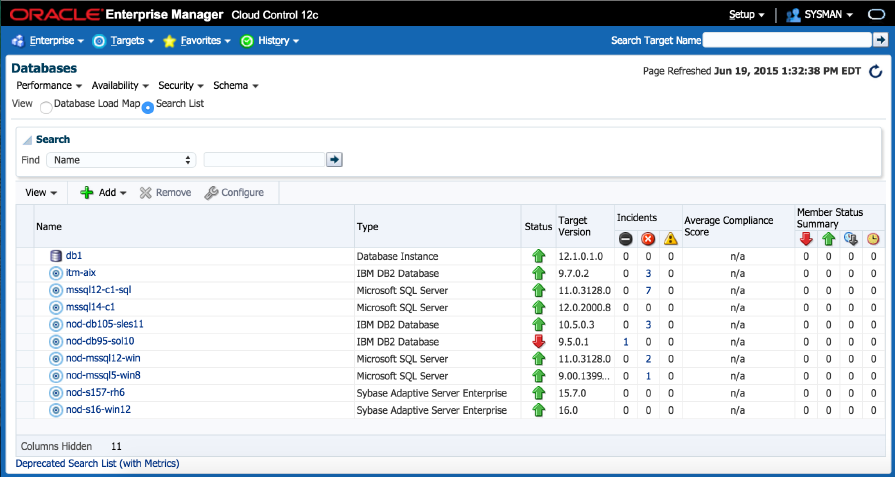895x477 pixels.
Task: Click the Configure wrench icon
Action: (x=211, y=193)
